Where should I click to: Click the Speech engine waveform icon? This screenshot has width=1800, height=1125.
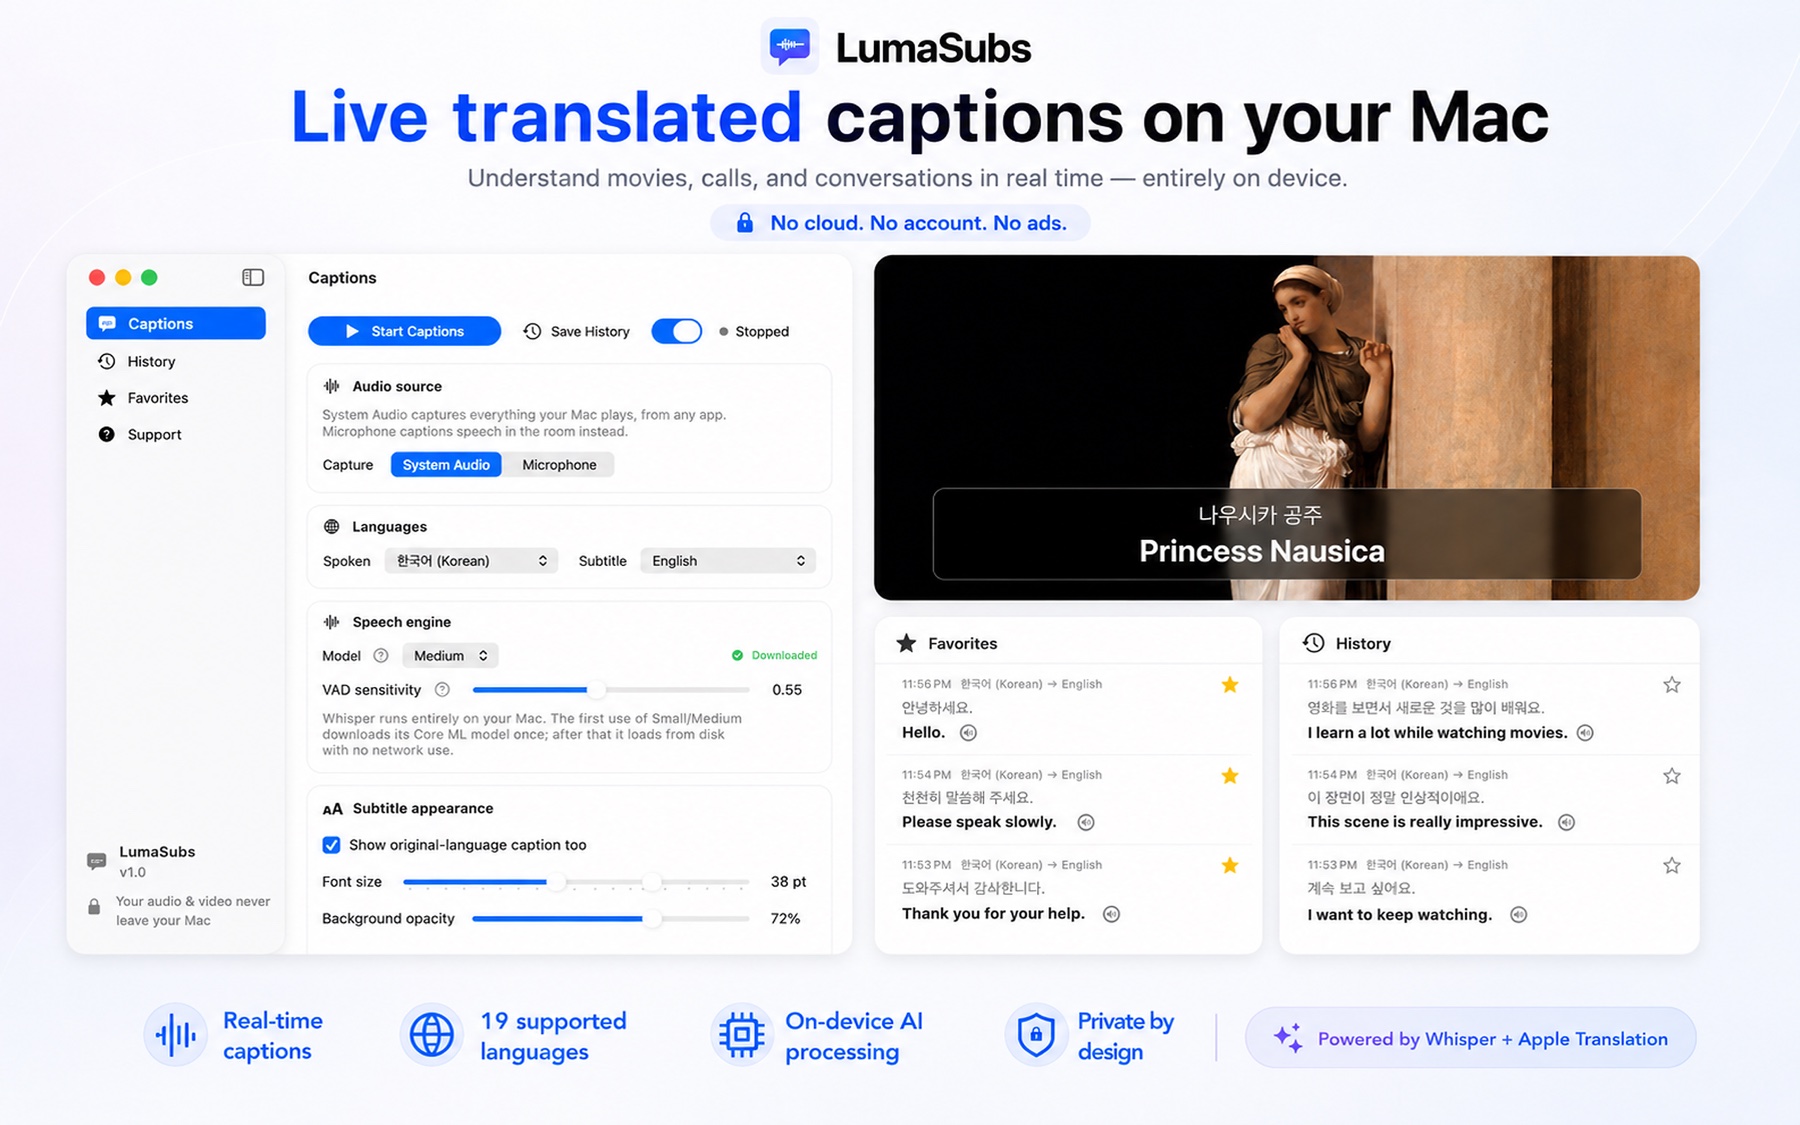click(x=332, y=622)
